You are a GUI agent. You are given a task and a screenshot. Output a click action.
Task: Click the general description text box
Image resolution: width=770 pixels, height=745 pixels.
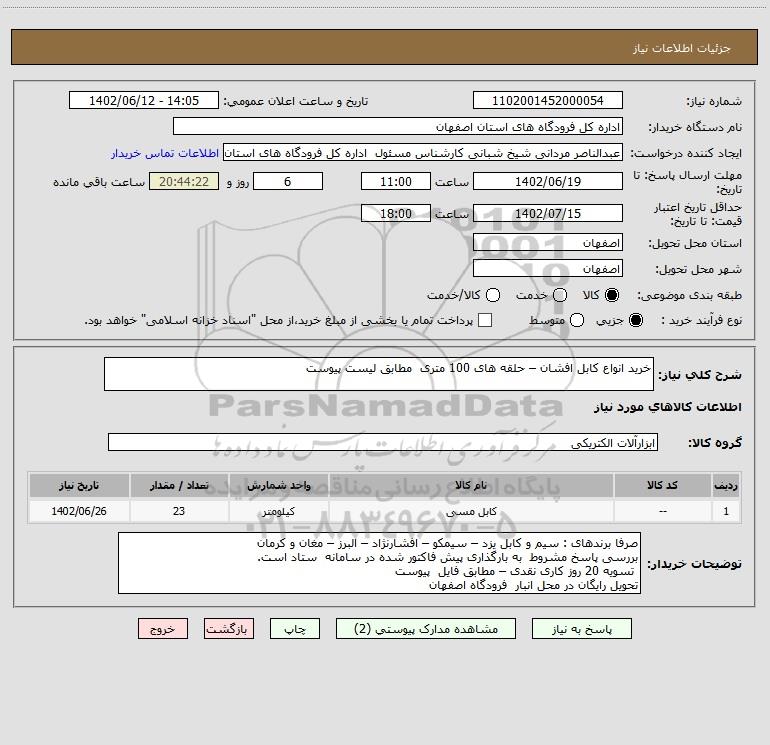[x=379, y=374]
